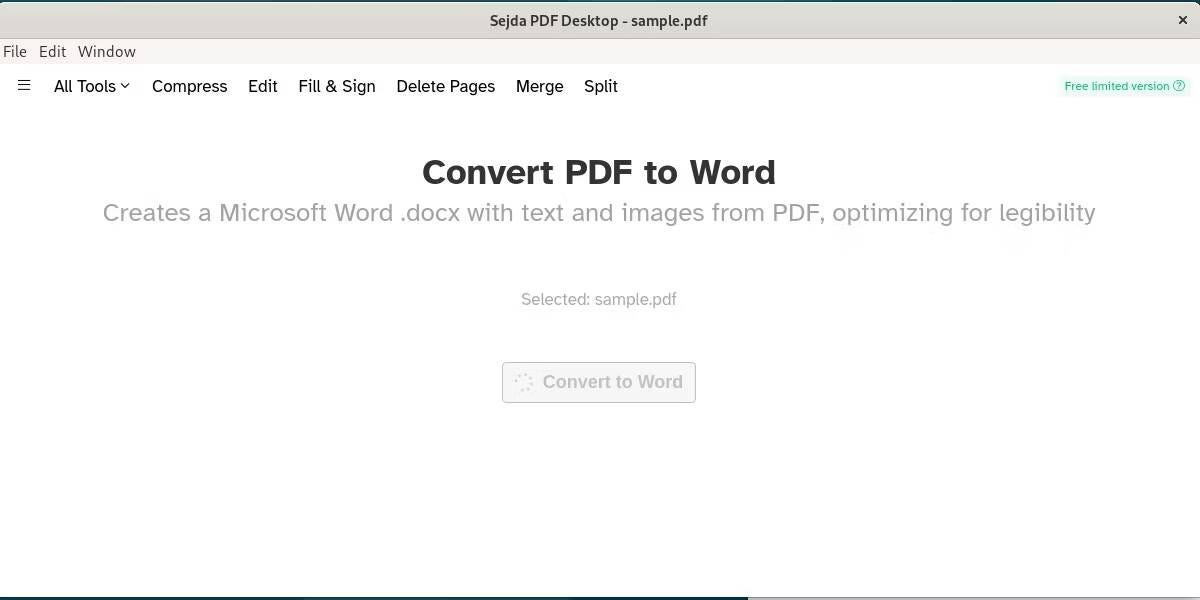Screen dimensions: 1200x600
Task: Open the Window menu
Action: (x=106, y=51)
